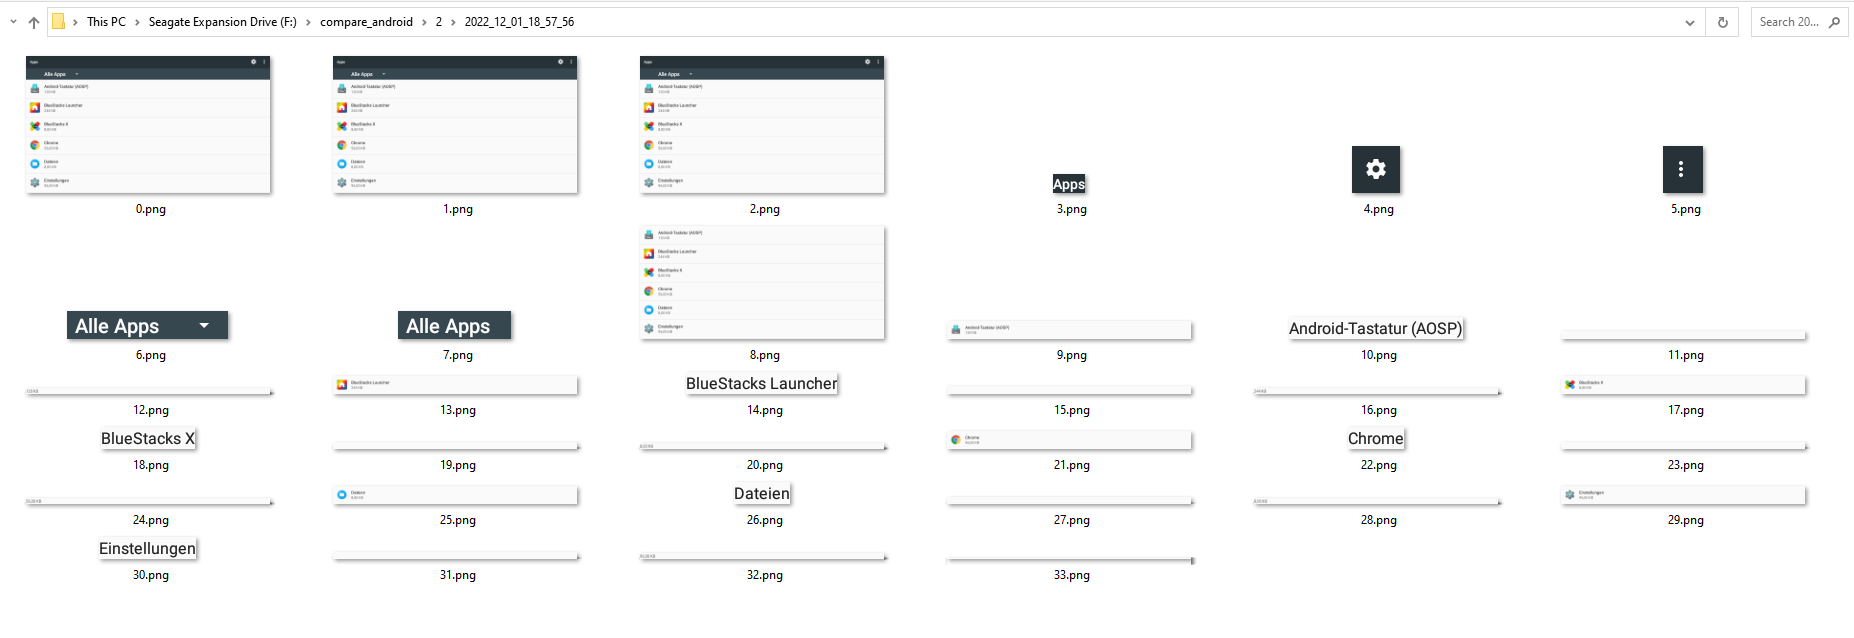This screenshot has height=638, width=1854.
Task: Expand the chevron after Seagate Expansion Drive
Action: [308, 22]
